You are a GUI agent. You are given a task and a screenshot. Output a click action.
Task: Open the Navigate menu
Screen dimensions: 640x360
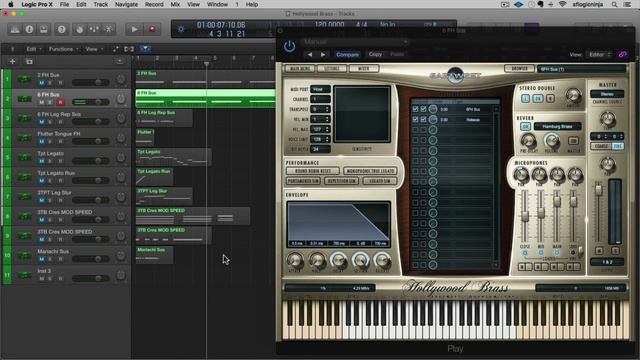point(126,4)
